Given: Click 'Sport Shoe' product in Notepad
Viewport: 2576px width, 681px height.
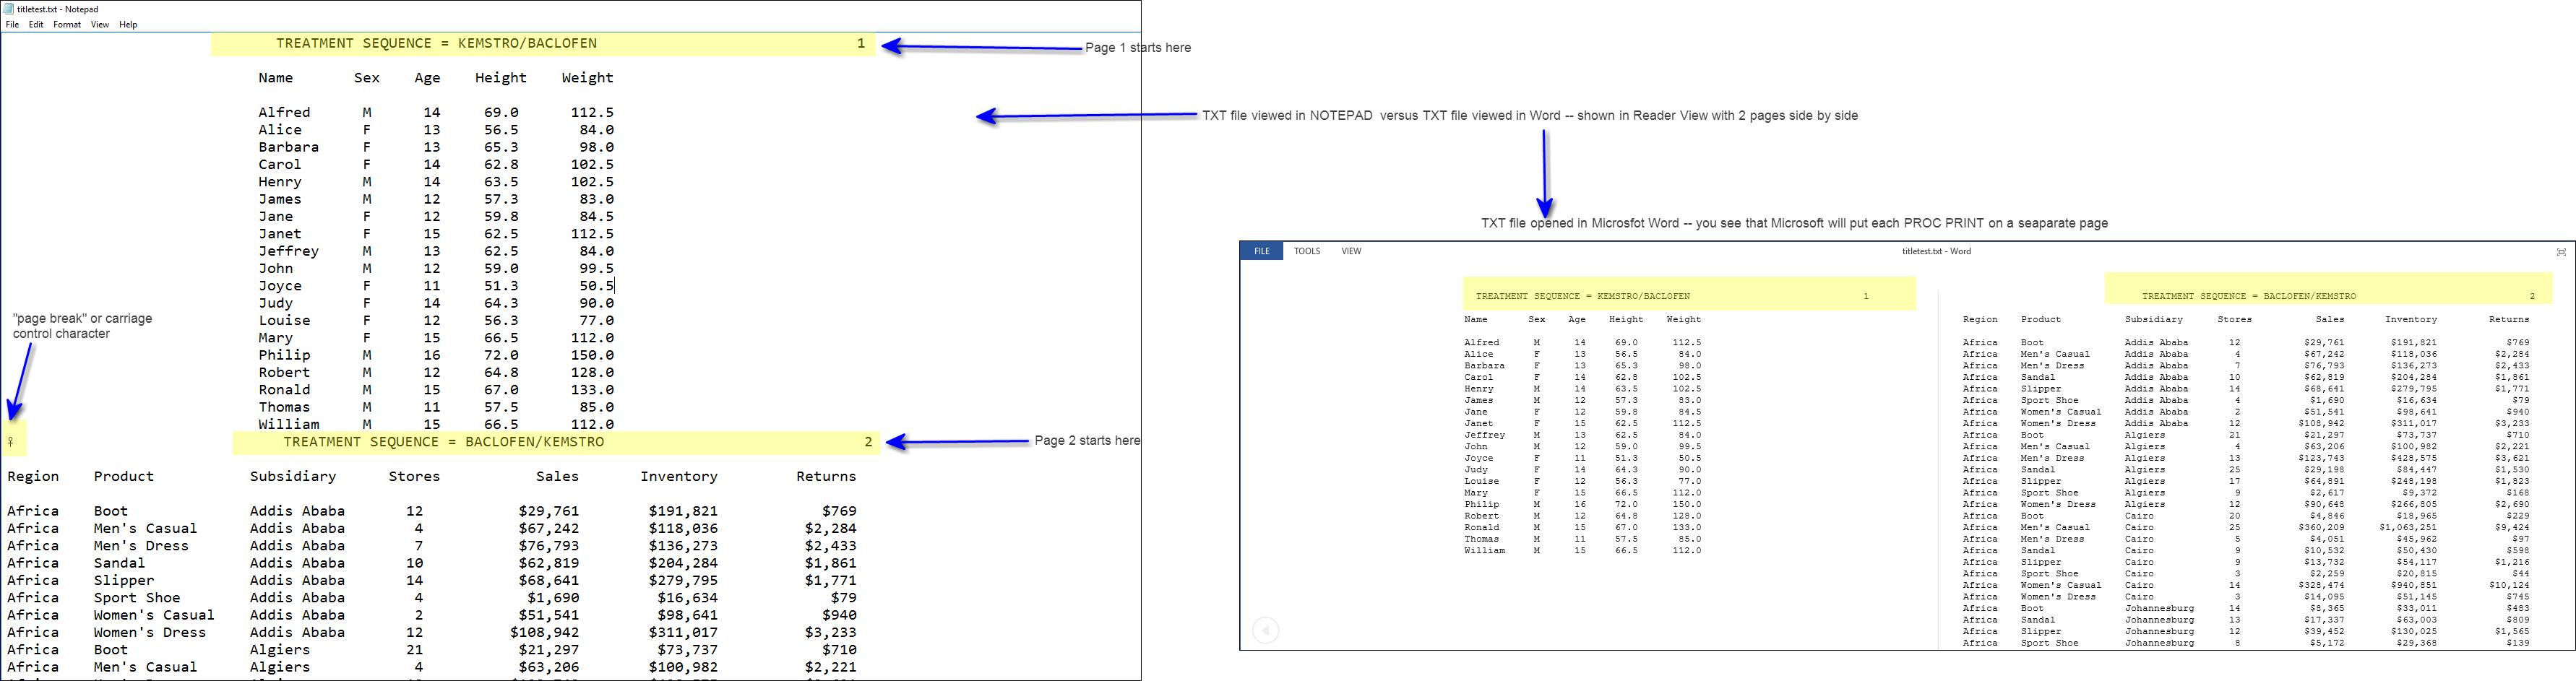Looking at the screenshot, I should coord(137,598).
